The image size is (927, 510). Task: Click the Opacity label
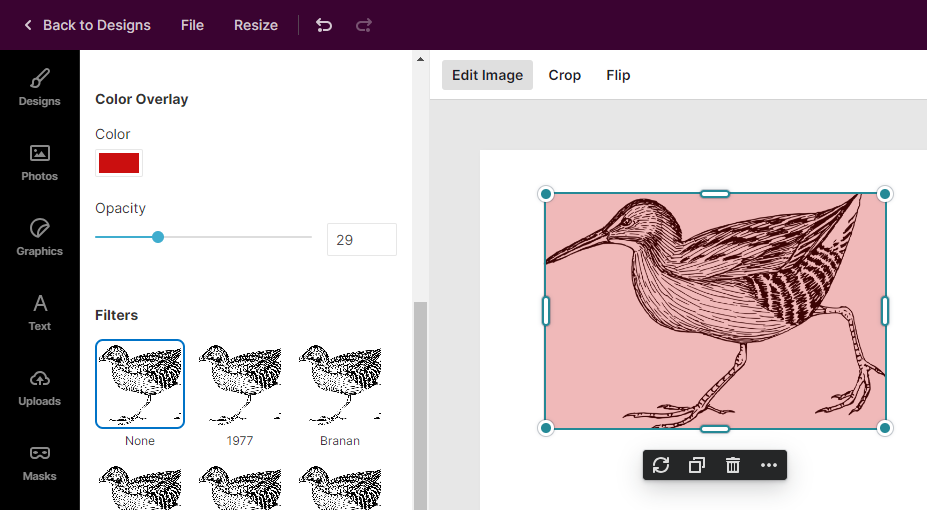click(x=121, y=209)
